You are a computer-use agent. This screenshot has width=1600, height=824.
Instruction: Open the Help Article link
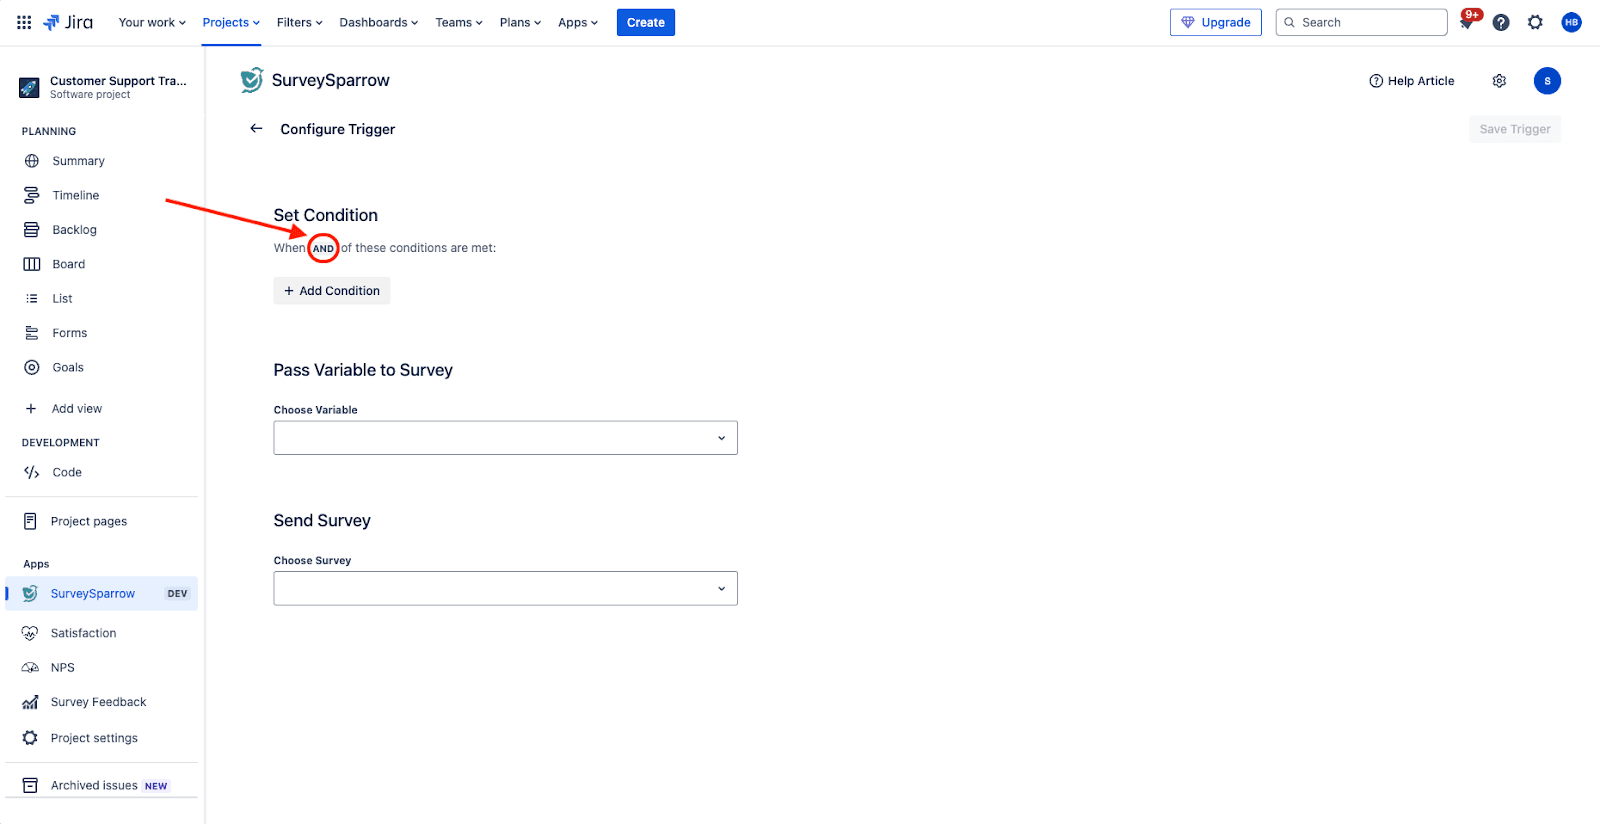pyautogui.click(x=1411, y=81)
